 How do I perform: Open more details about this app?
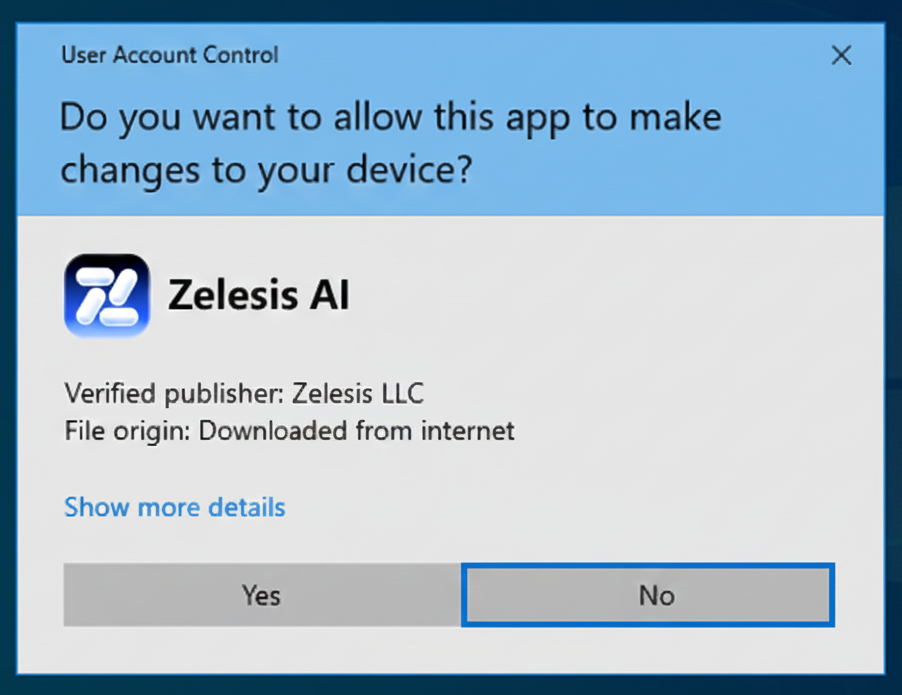tap(175, 507)
